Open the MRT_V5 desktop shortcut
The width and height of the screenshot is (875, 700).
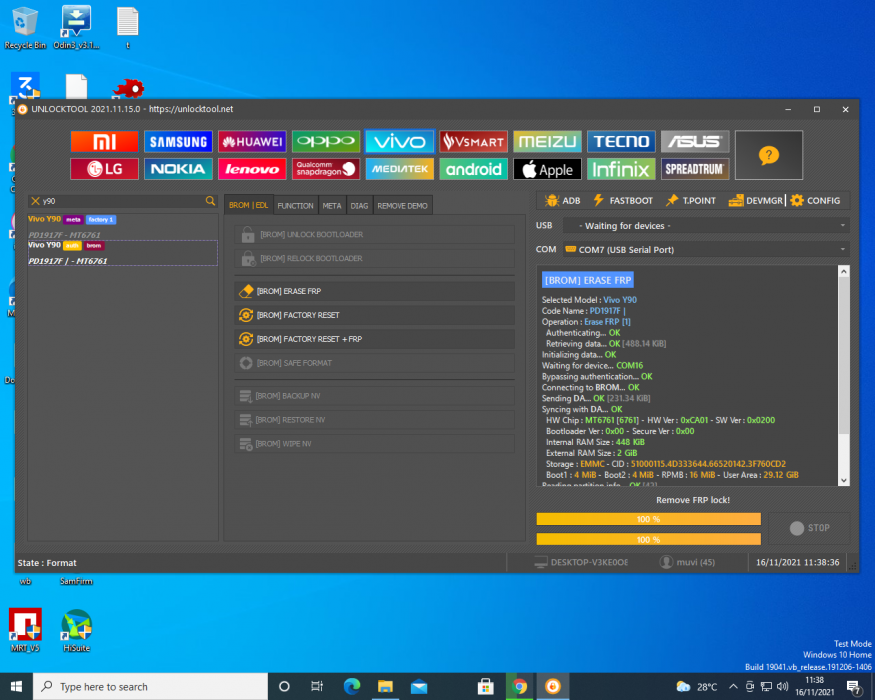click(25, 630)
